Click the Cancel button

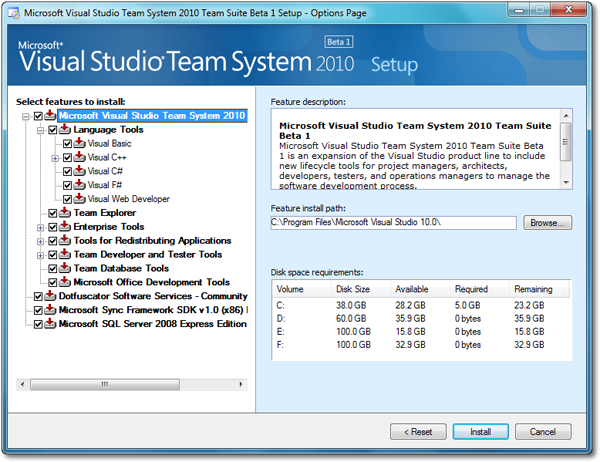click(x=543, y=432)
